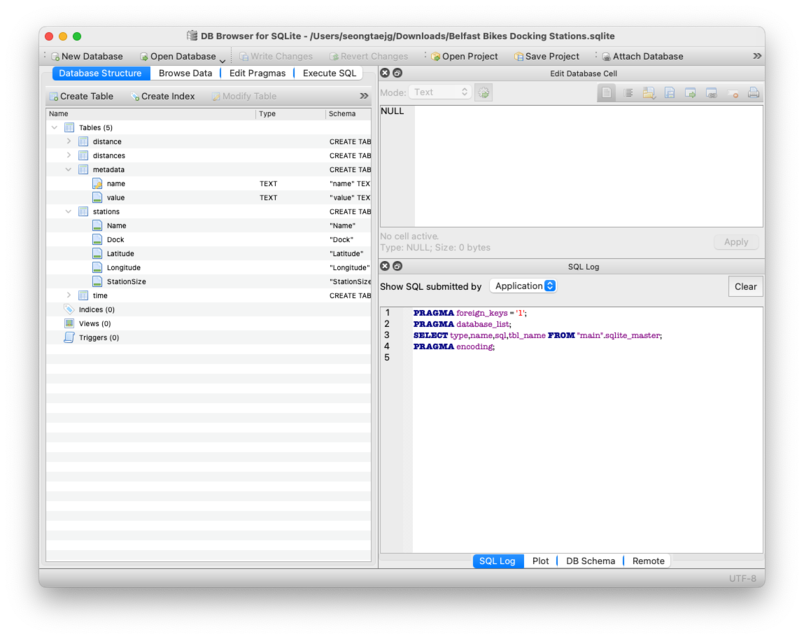Screen dimensions: 804x639
Task: Collapse the metadata table node
Action: (68, 169)
